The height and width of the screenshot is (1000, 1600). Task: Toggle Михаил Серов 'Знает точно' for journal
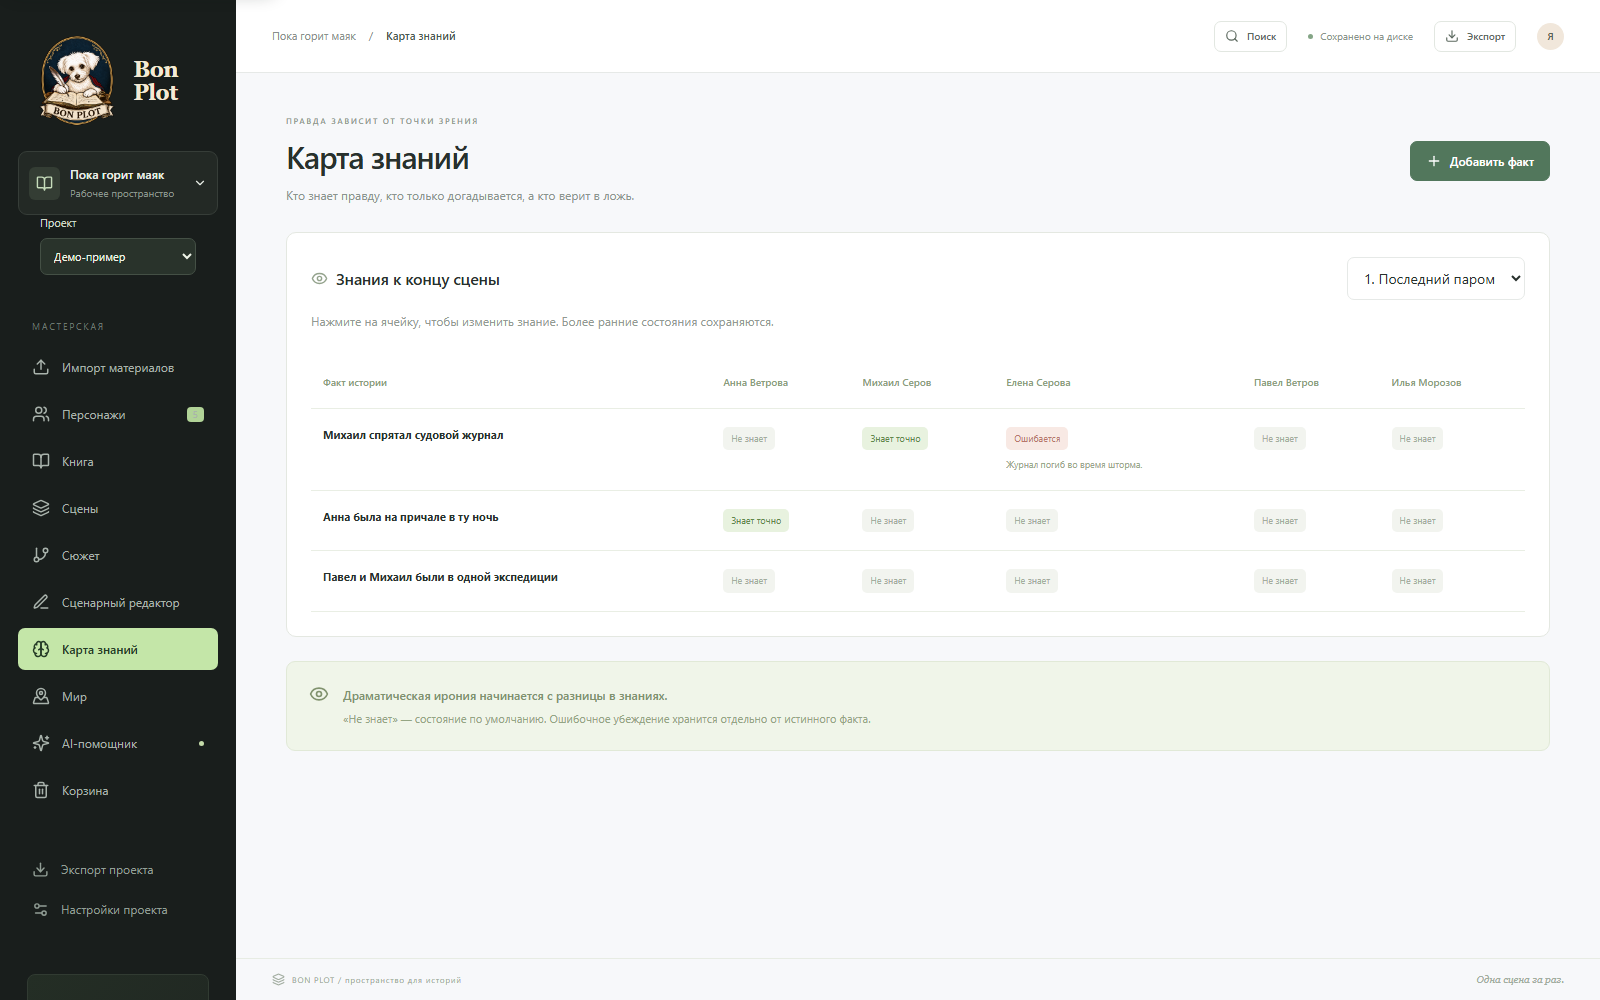coord(895,439)
